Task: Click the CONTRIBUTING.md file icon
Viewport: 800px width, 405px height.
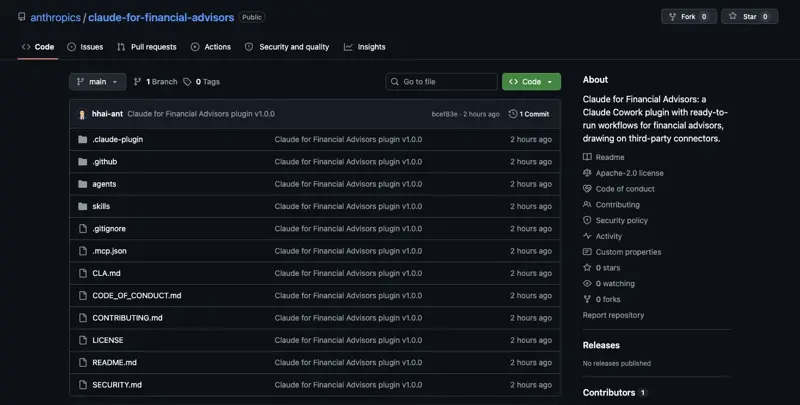Action: point(83,318)
